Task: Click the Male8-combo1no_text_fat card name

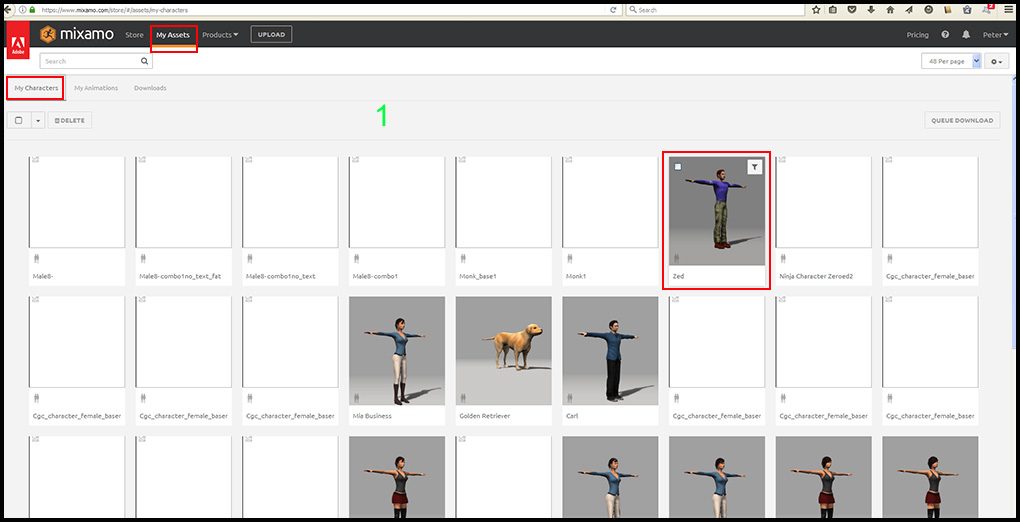Action: coord(180,277)
